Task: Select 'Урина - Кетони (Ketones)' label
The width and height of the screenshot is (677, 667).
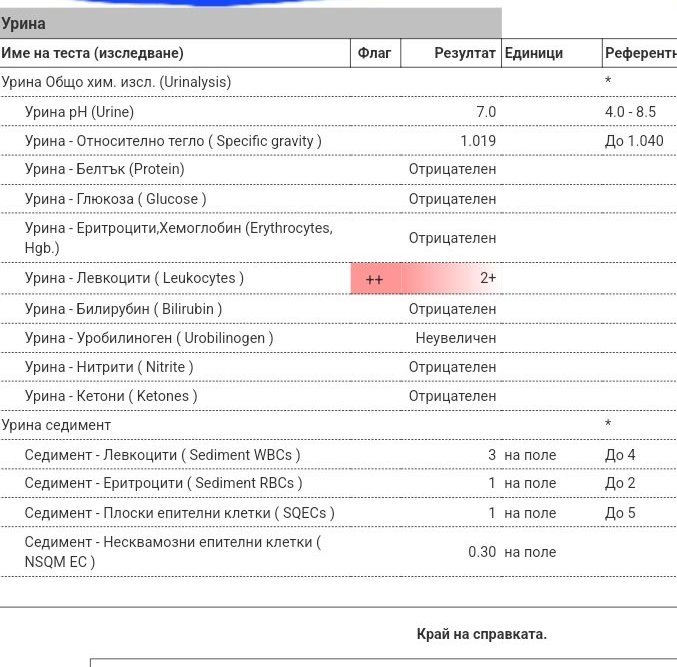Action: coord(111,396)
